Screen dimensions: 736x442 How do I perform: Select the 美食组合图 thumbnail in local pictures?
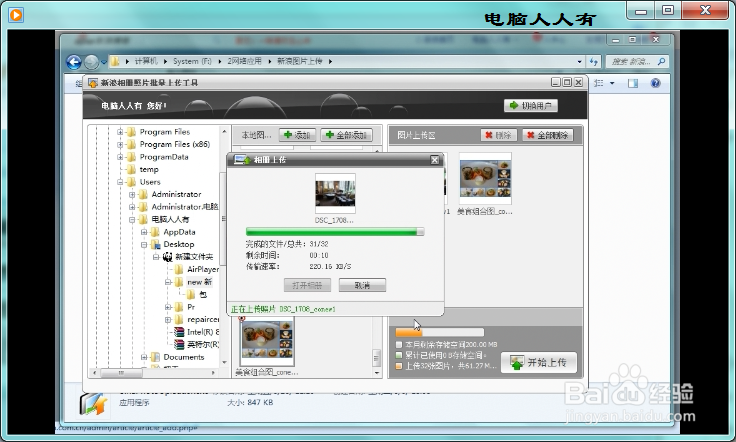coord(267,342)
